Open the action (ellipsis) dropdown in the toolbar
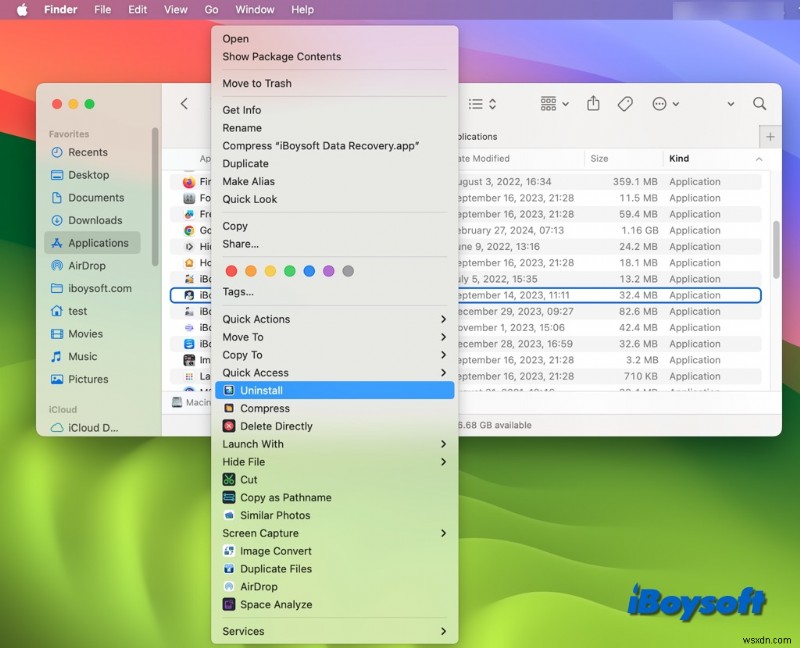Screen dimensions: 800x648 665,104
